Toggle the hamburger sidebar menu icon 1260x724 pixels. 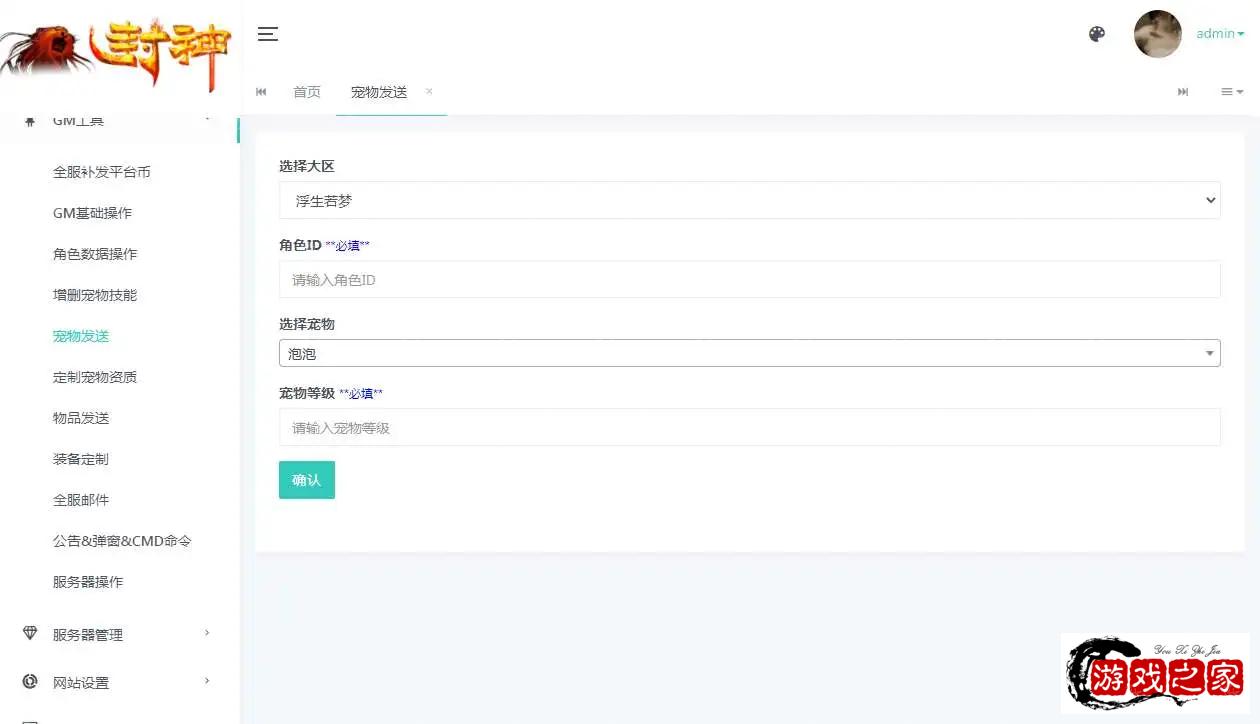point(267,34)
